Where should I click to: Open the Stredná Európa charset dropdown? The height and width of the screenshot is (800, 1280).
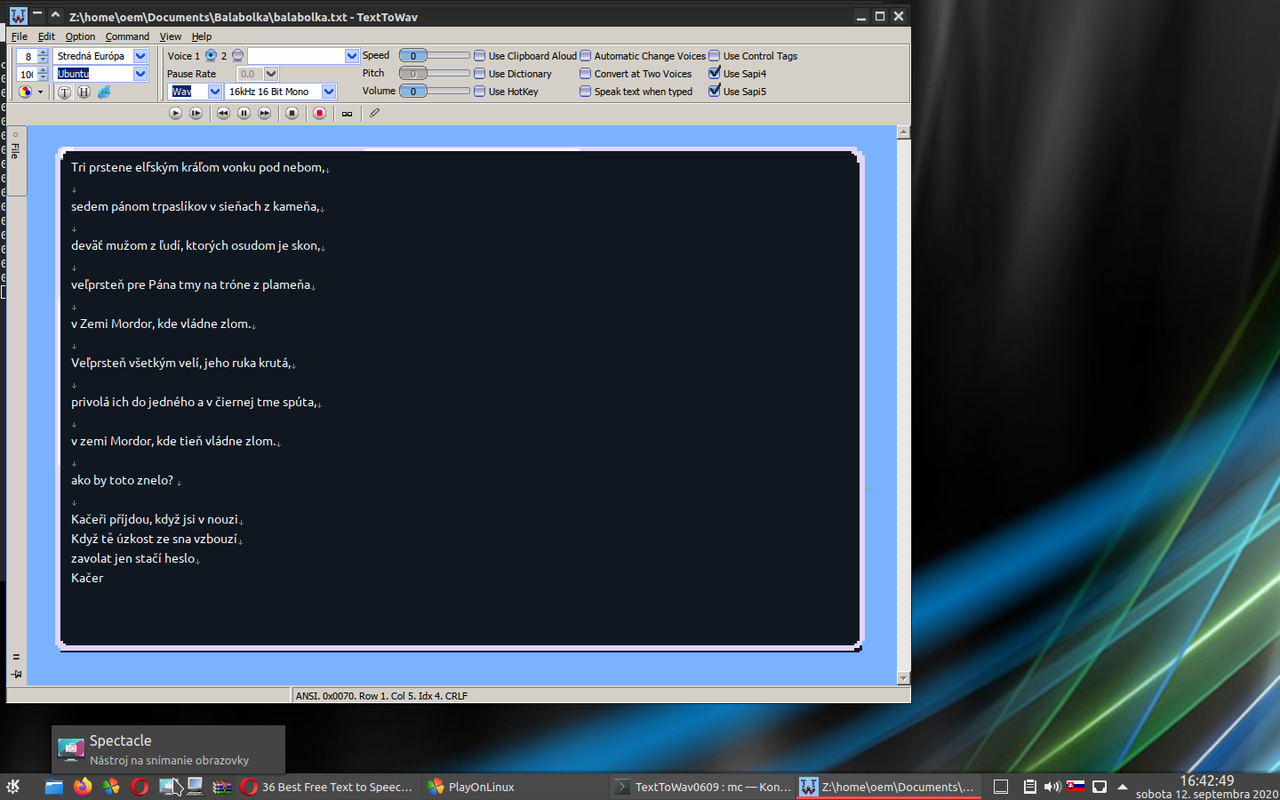pyautogui.click(x=140, y=56)
